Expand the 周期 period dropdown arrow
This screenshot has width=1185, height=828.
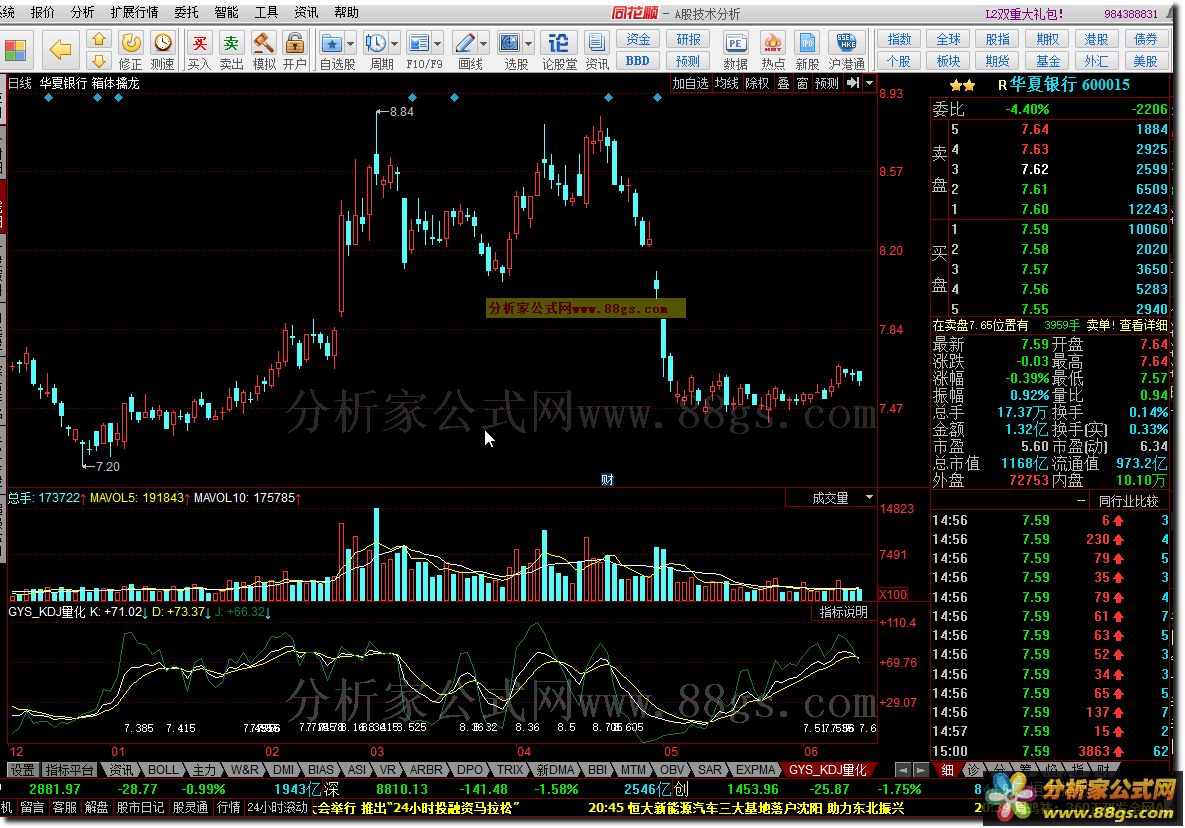394,44
